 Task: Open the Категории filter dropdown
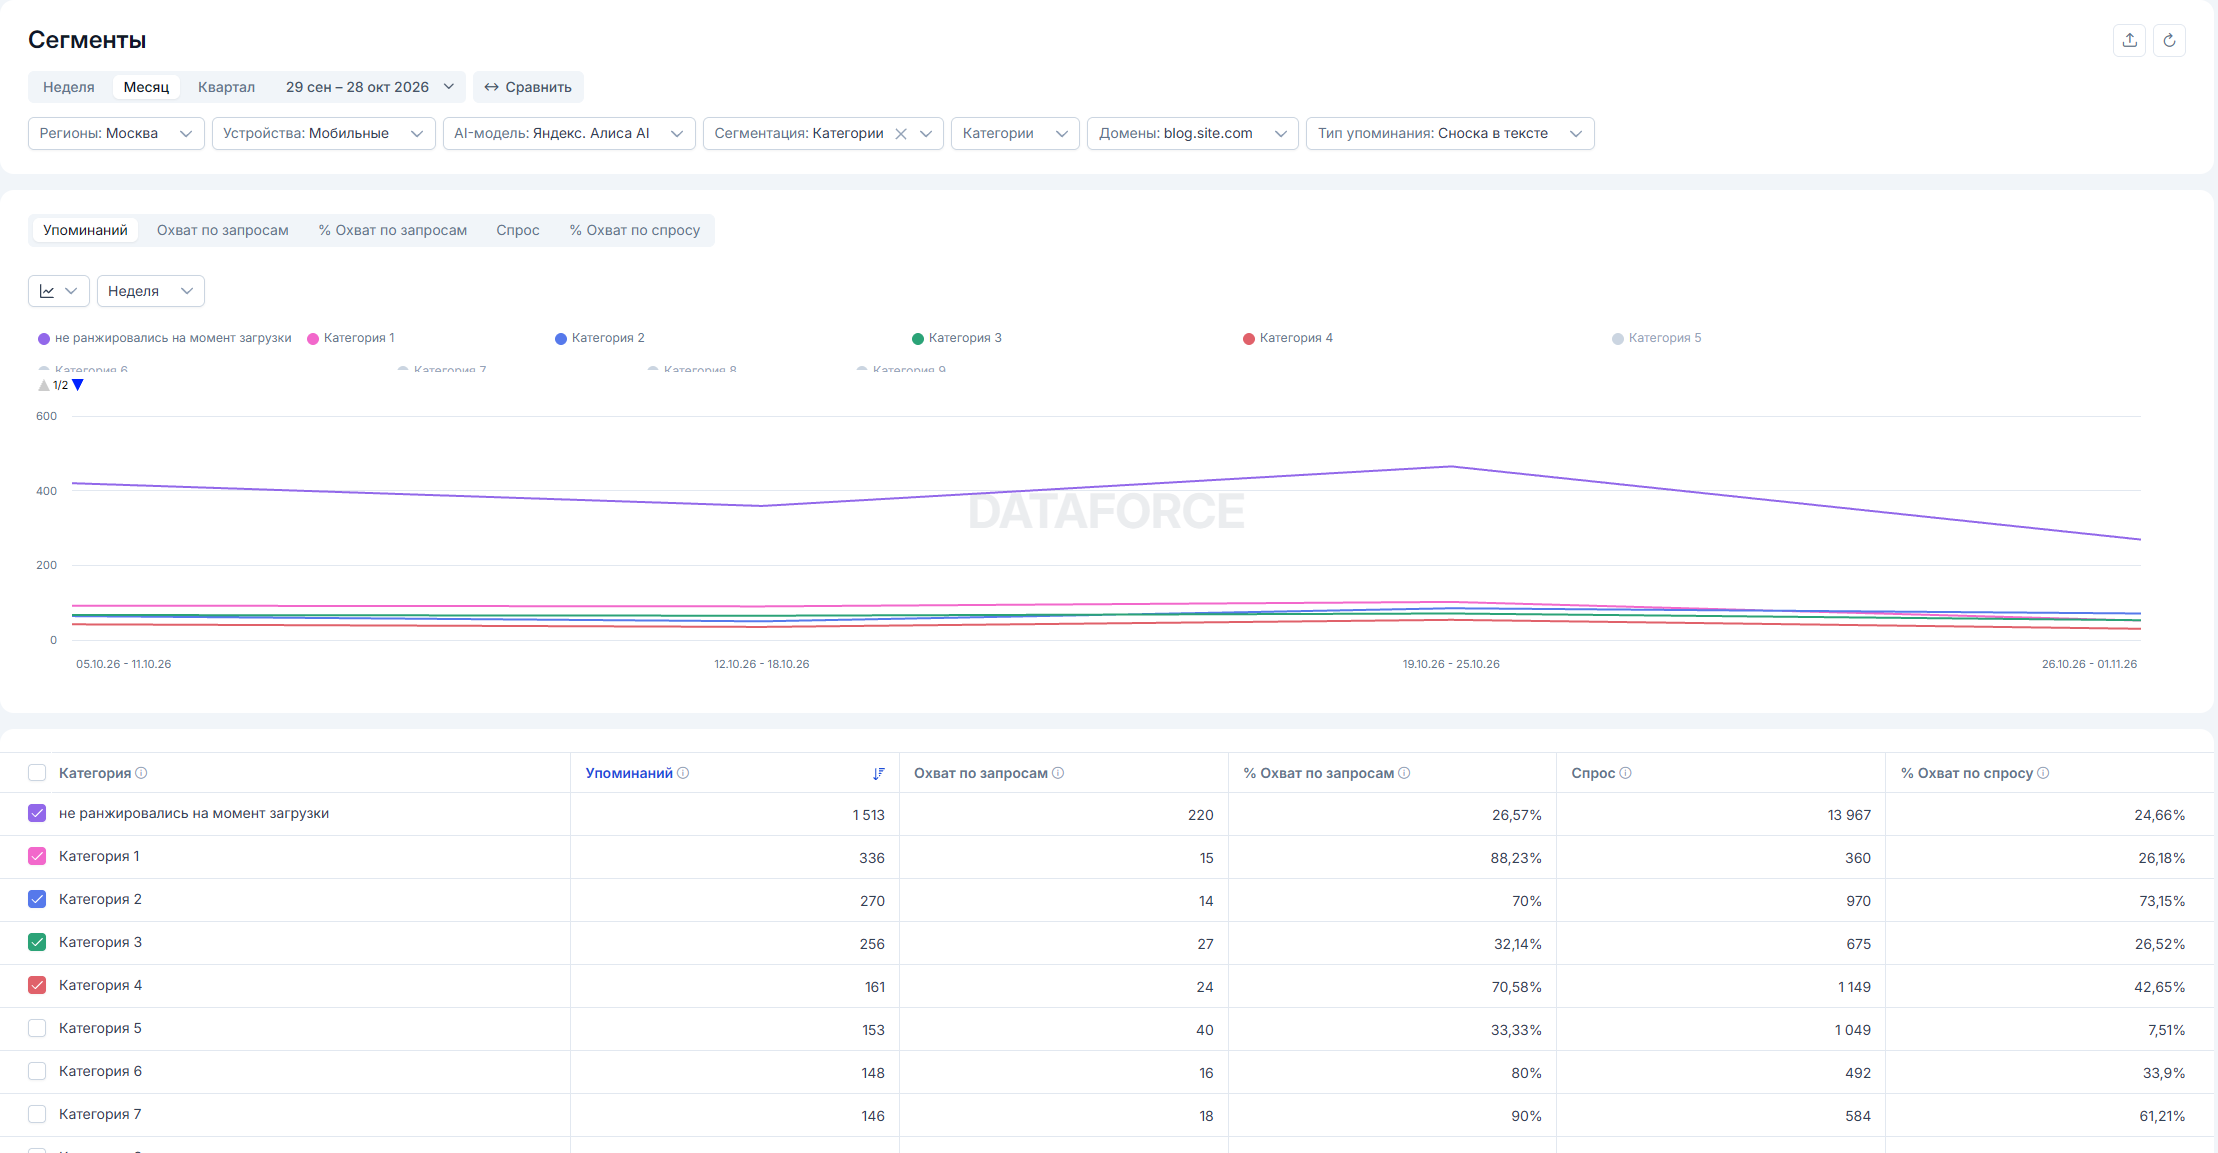[x=1015, y=134]
